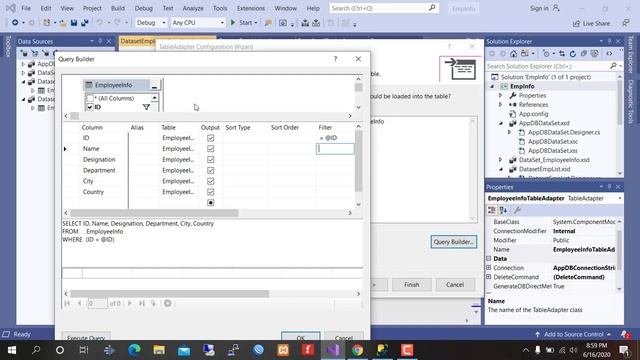The height and width of the screenshot is (360, 640).
Task: Click the Undo toolbar icon
Action: click(99, 23)
